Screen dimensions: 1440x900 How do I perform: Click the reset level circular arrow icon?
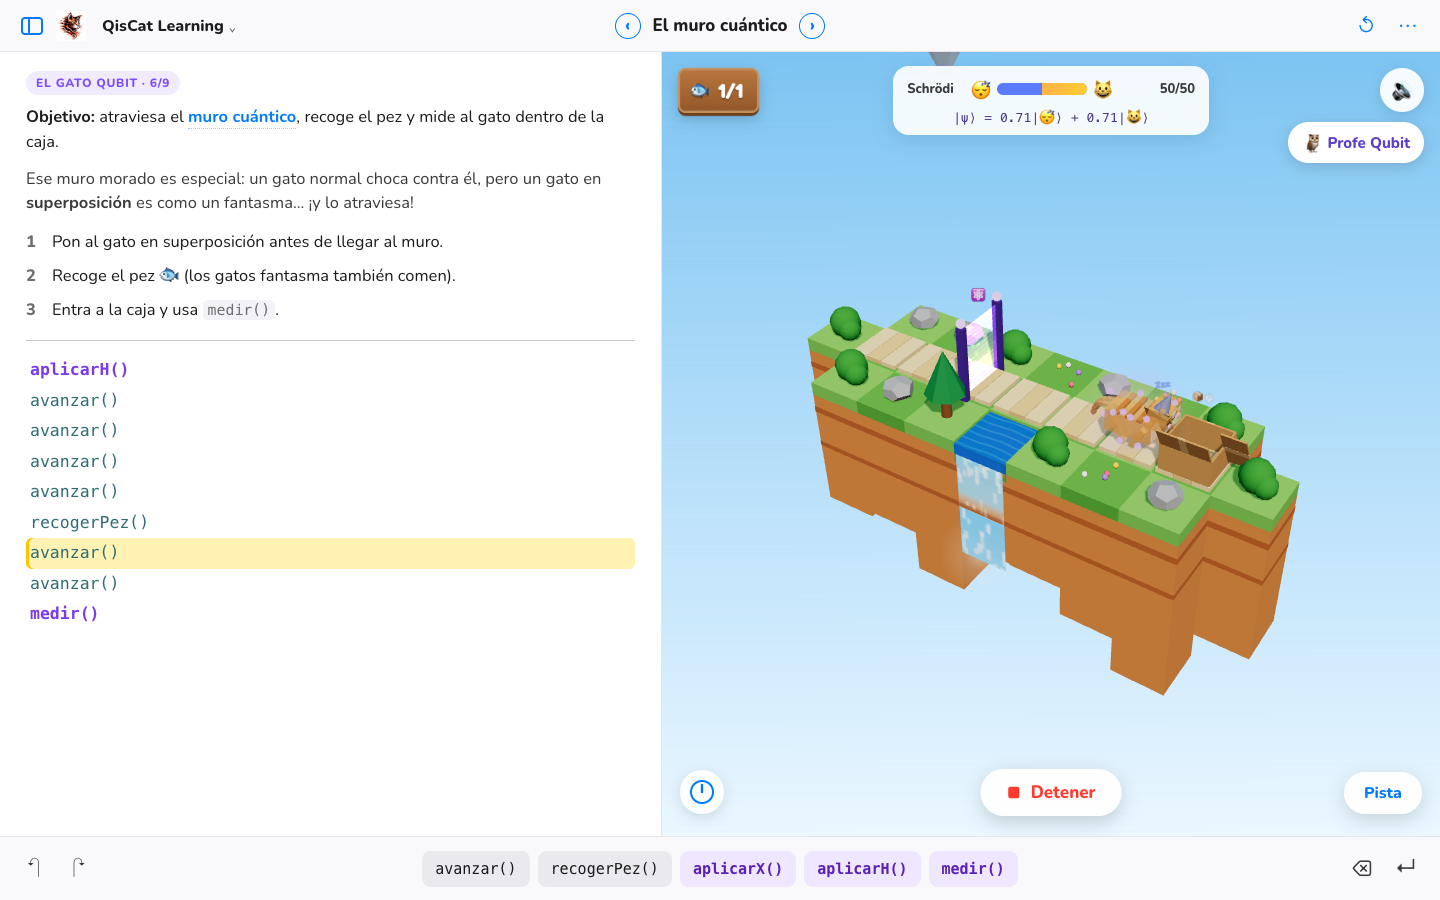pos(1366,25)
